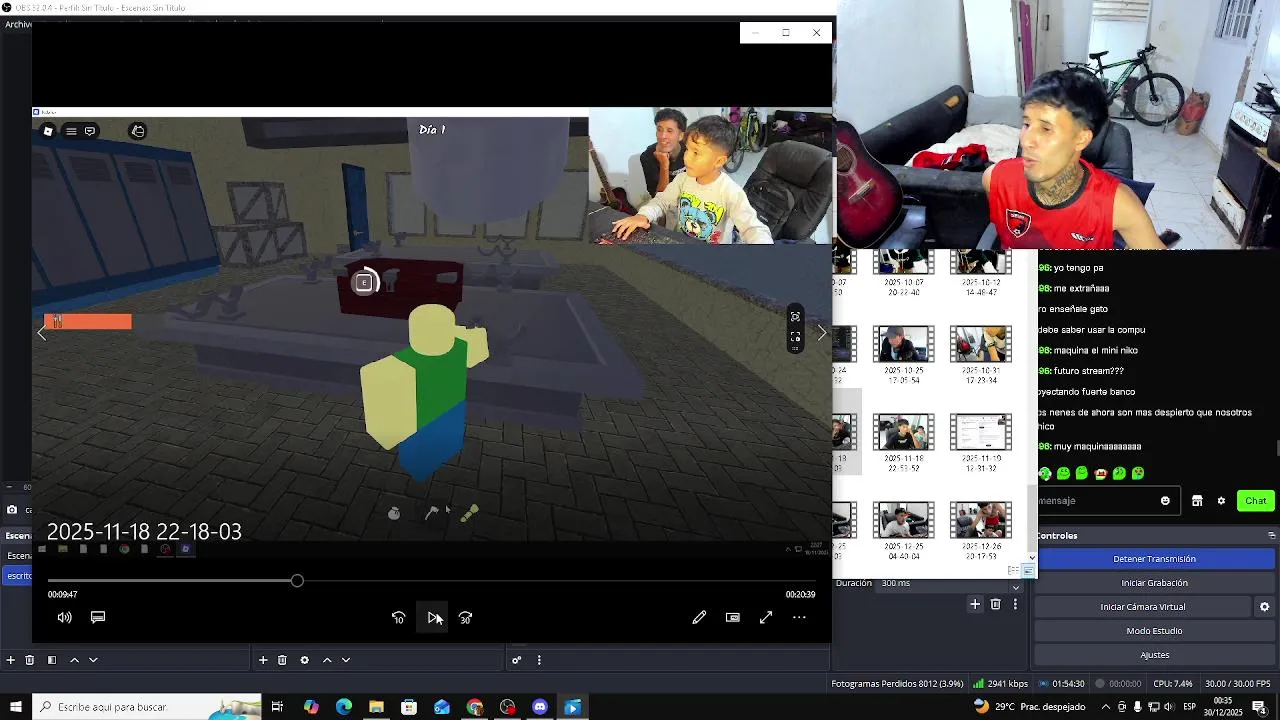Open audio mixer menu dots
This screenshot has width=1280, height=720.
pyautogui.click(x=539, y=660)
